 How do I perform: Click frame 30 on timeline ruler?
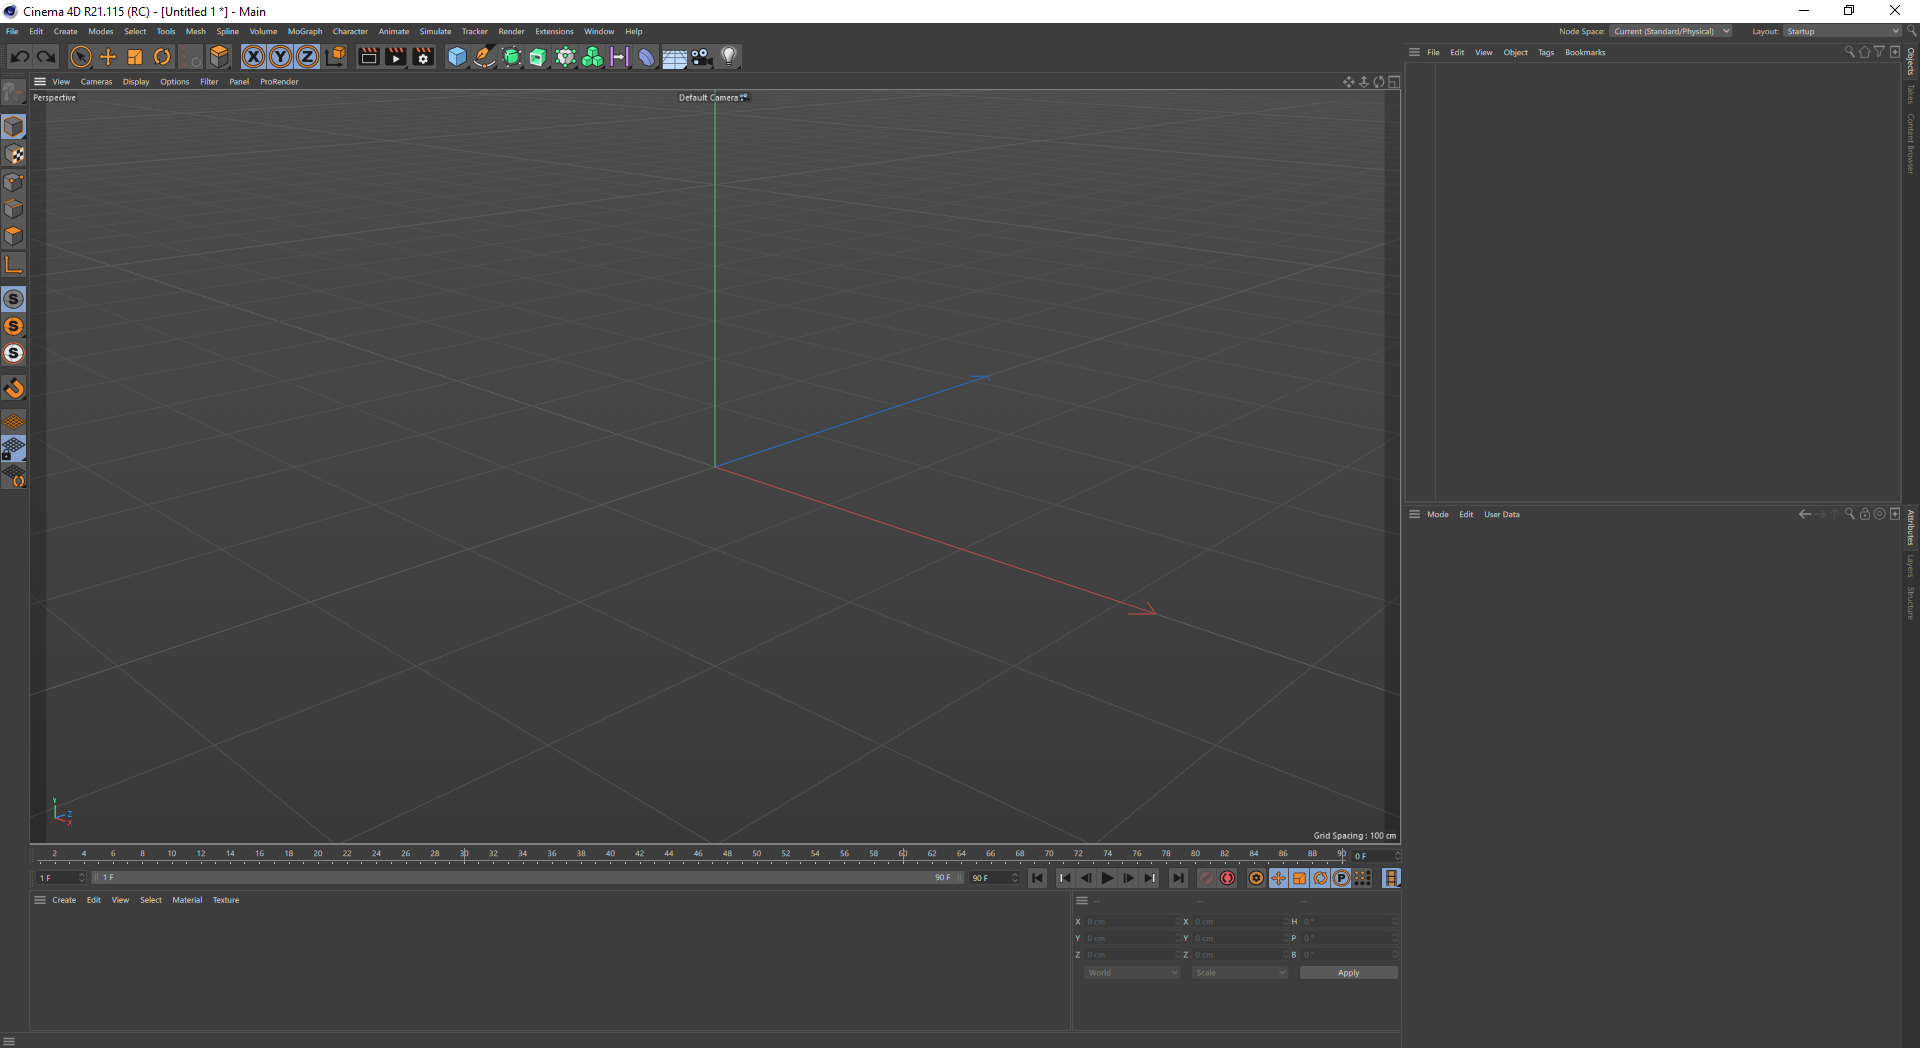pos(464,854)
